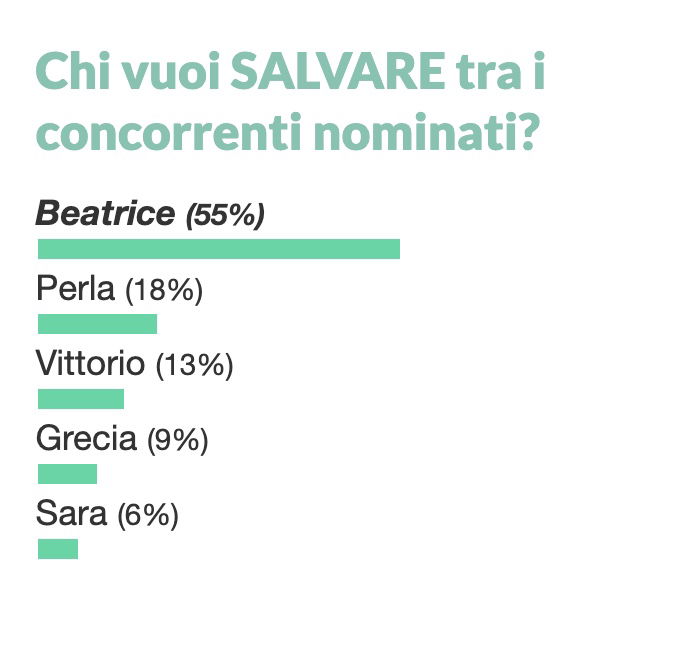Select the Sara (6%) label

coord(107,515)
